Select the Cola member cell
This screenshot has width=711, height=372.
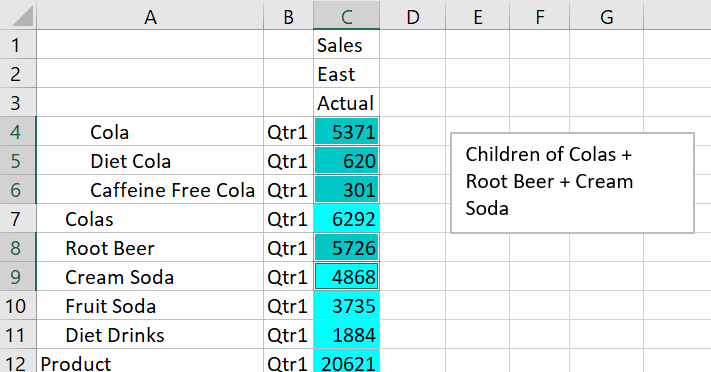pyautogui.click(x=150, y=132)
